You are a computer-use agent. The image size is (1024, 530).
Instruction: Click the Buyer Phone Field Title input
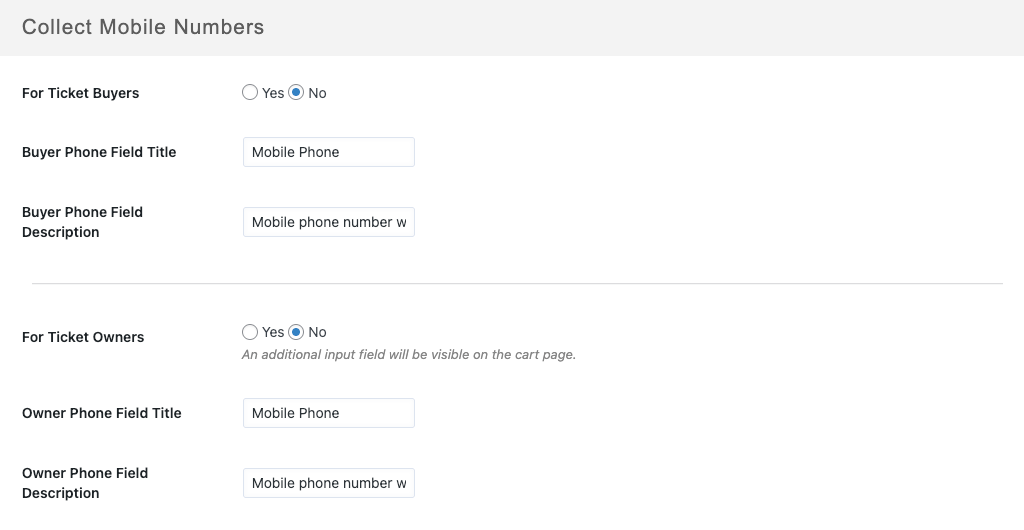click(328, 152)
